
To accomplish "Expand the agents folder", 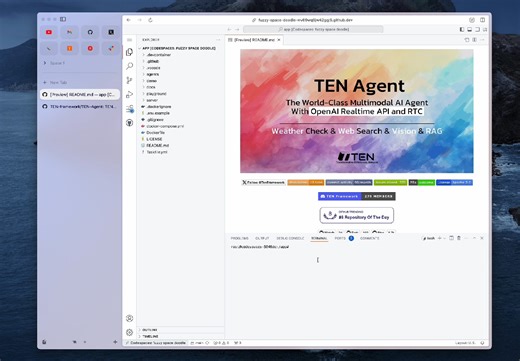I will [180, 74].
